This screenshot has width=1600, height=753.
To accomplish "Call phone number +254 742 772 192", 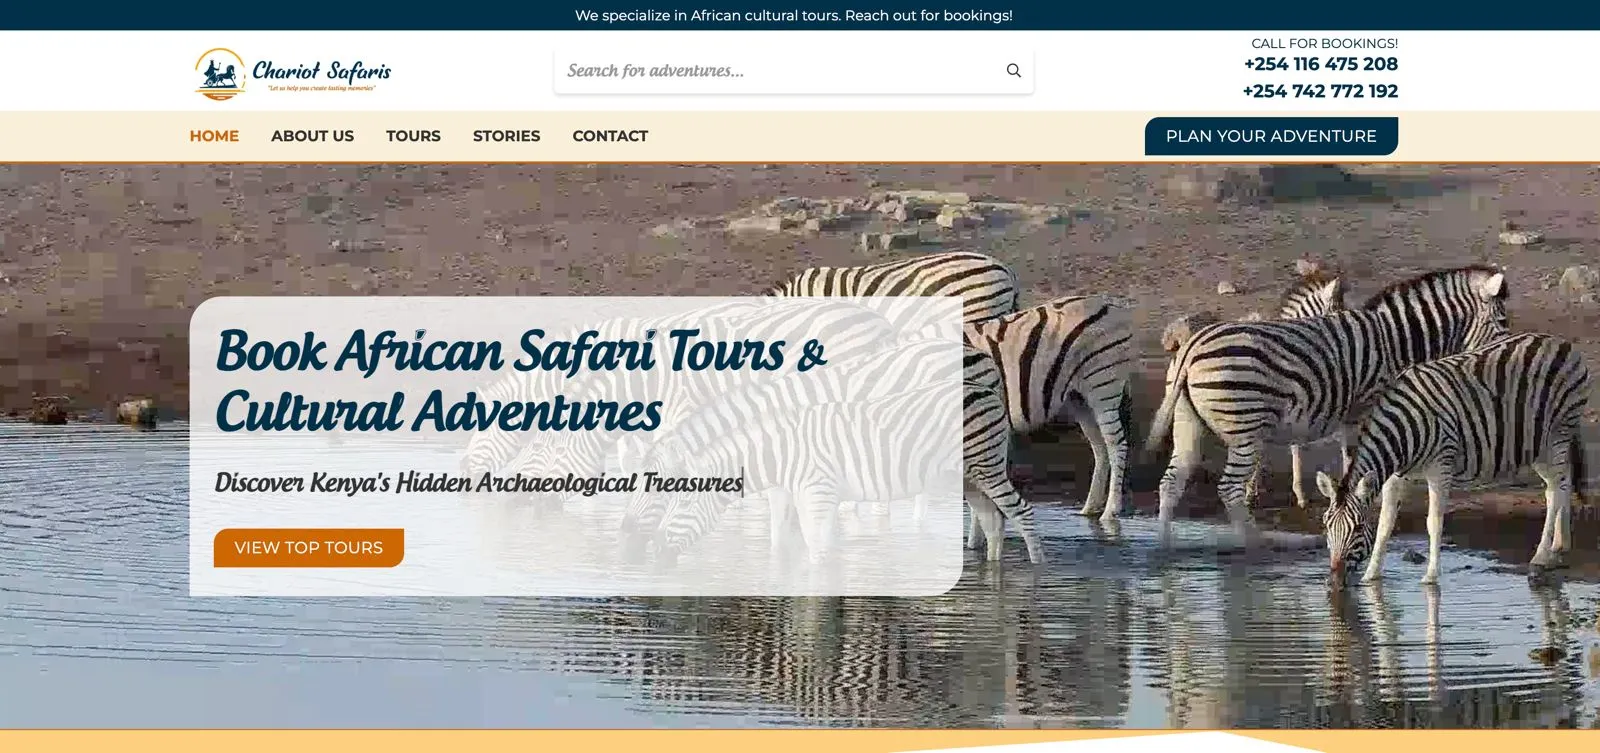I will 1320,91.
